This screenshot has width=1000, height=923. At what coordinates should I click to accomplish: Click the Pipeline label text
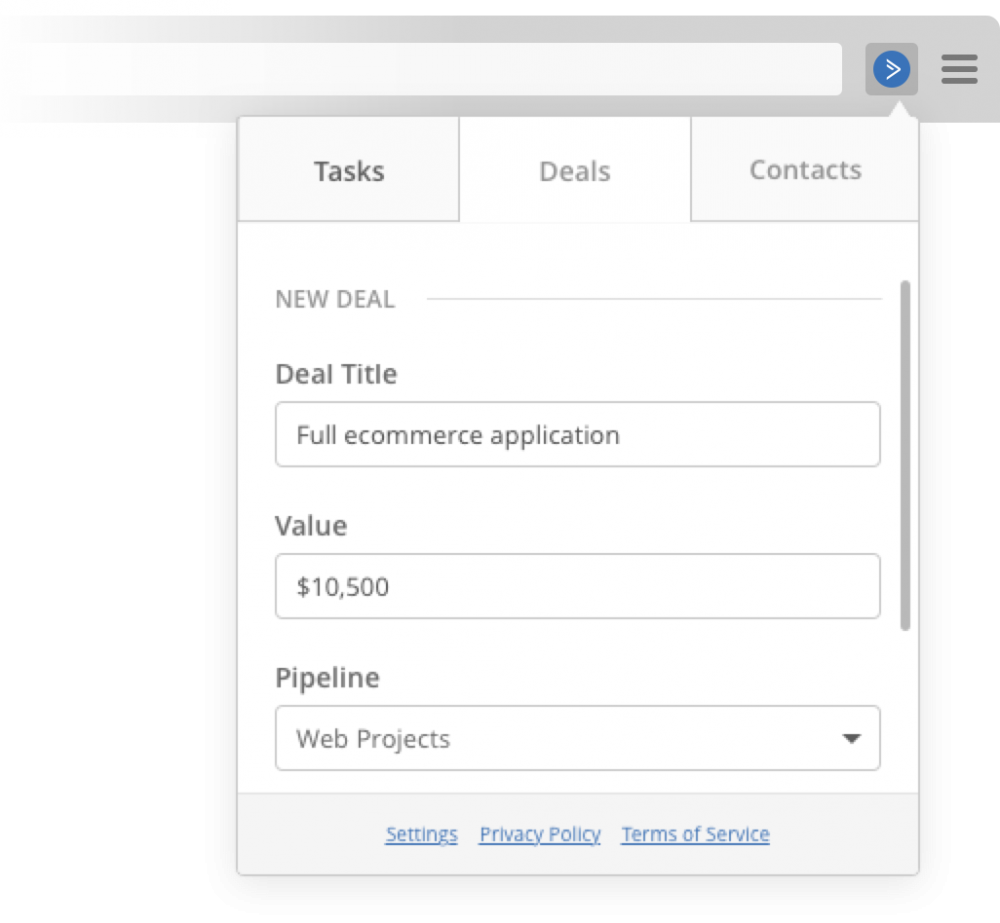click(x=327, y=678)
